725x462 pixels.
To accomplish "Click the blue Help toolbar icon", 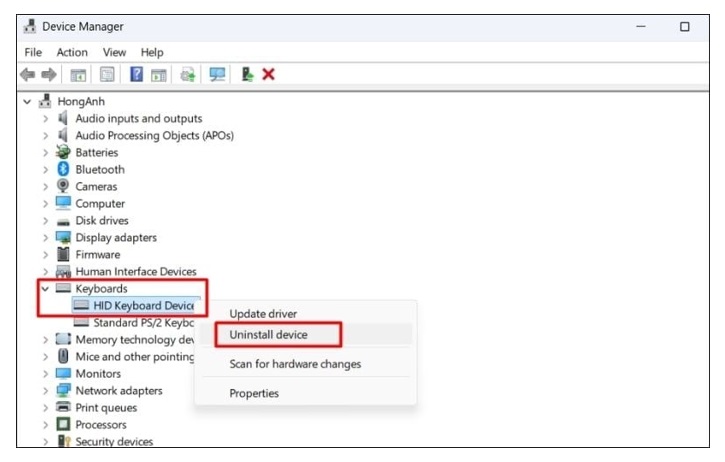I will [136, 75].
